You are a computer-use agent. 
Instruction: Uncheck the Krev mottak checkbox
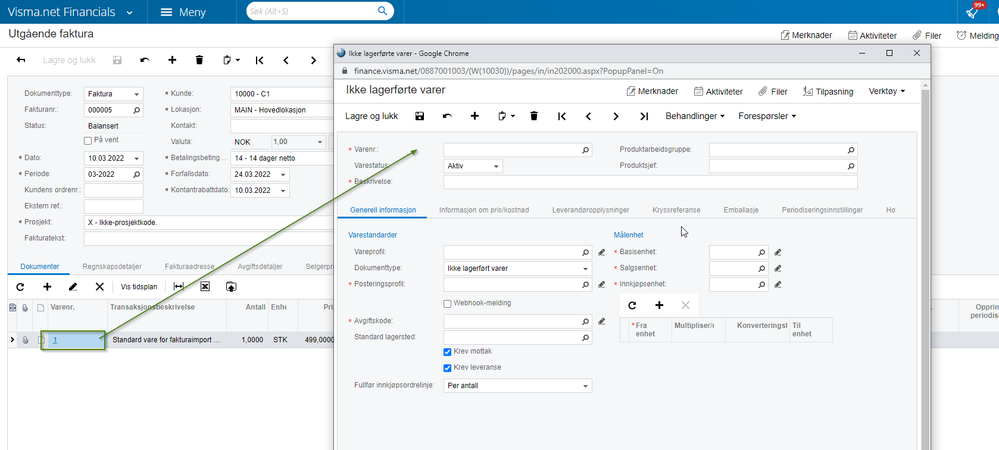[447, 351]
